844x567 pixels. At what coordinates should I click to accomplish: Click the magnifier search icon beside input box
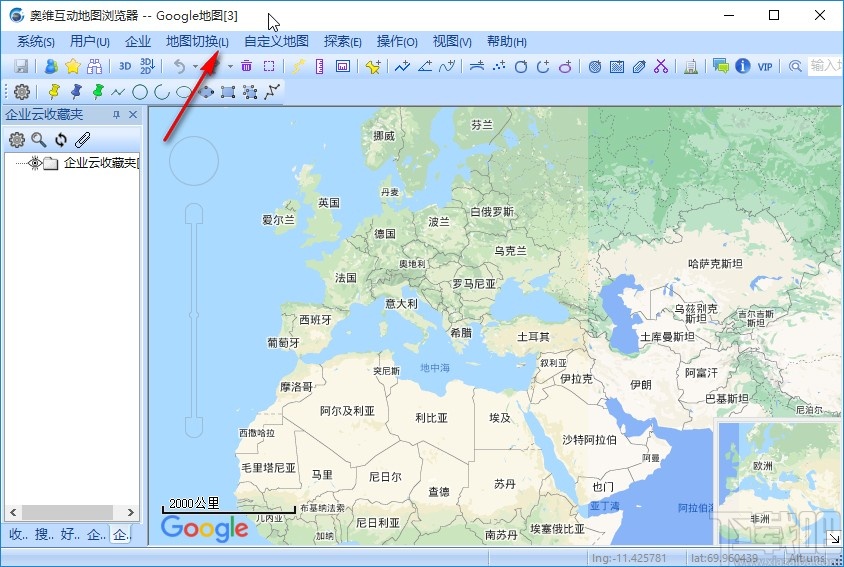point(795,66)
